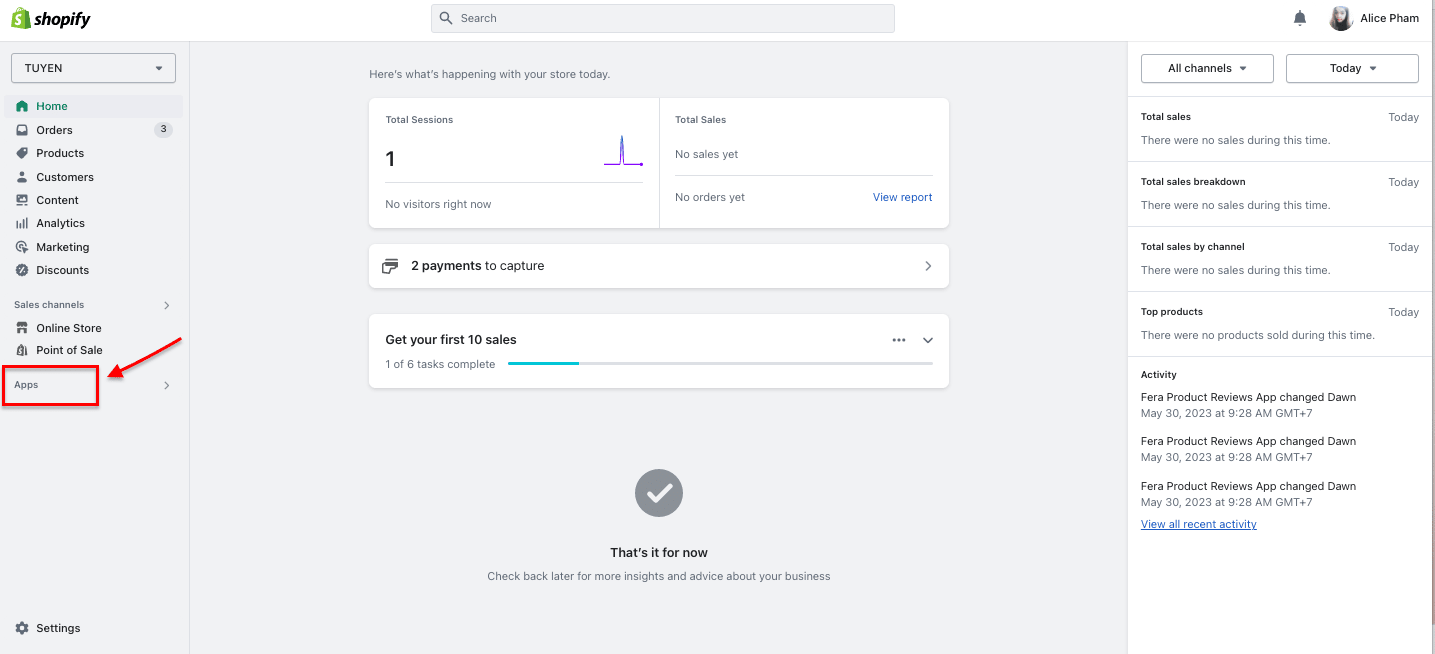Click the Settings gear icon
1435x654 pixels.
click(22, 628)
